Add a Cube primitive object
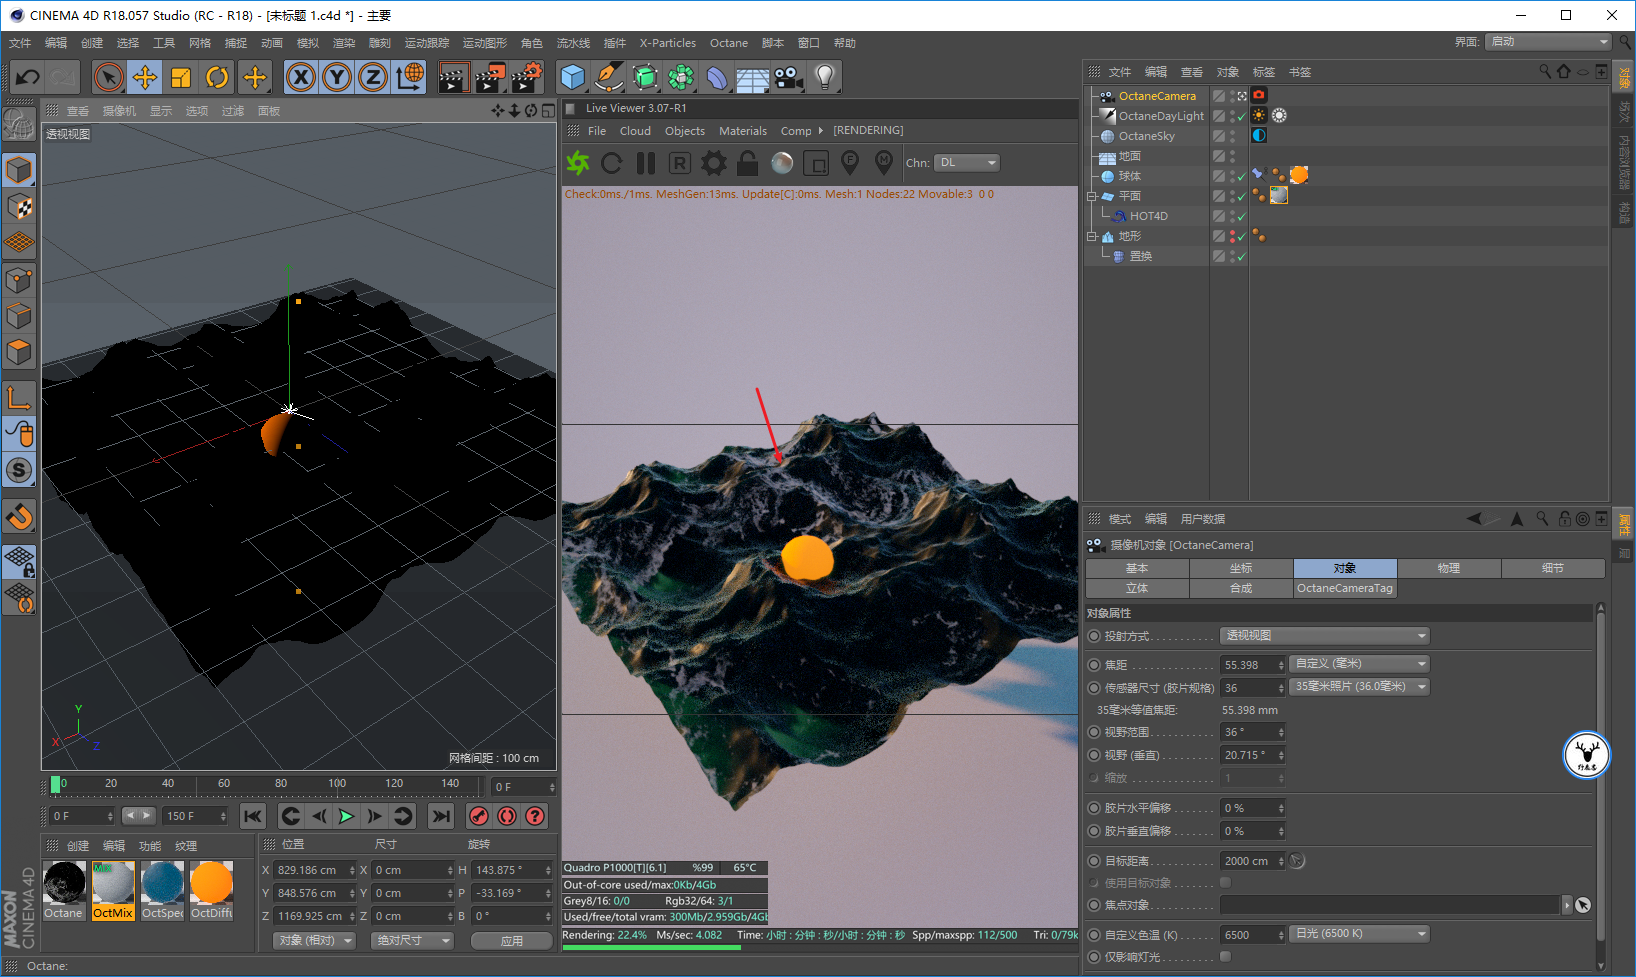The image size is (1636, 977). pyautogui.click(x=573, y=77)
